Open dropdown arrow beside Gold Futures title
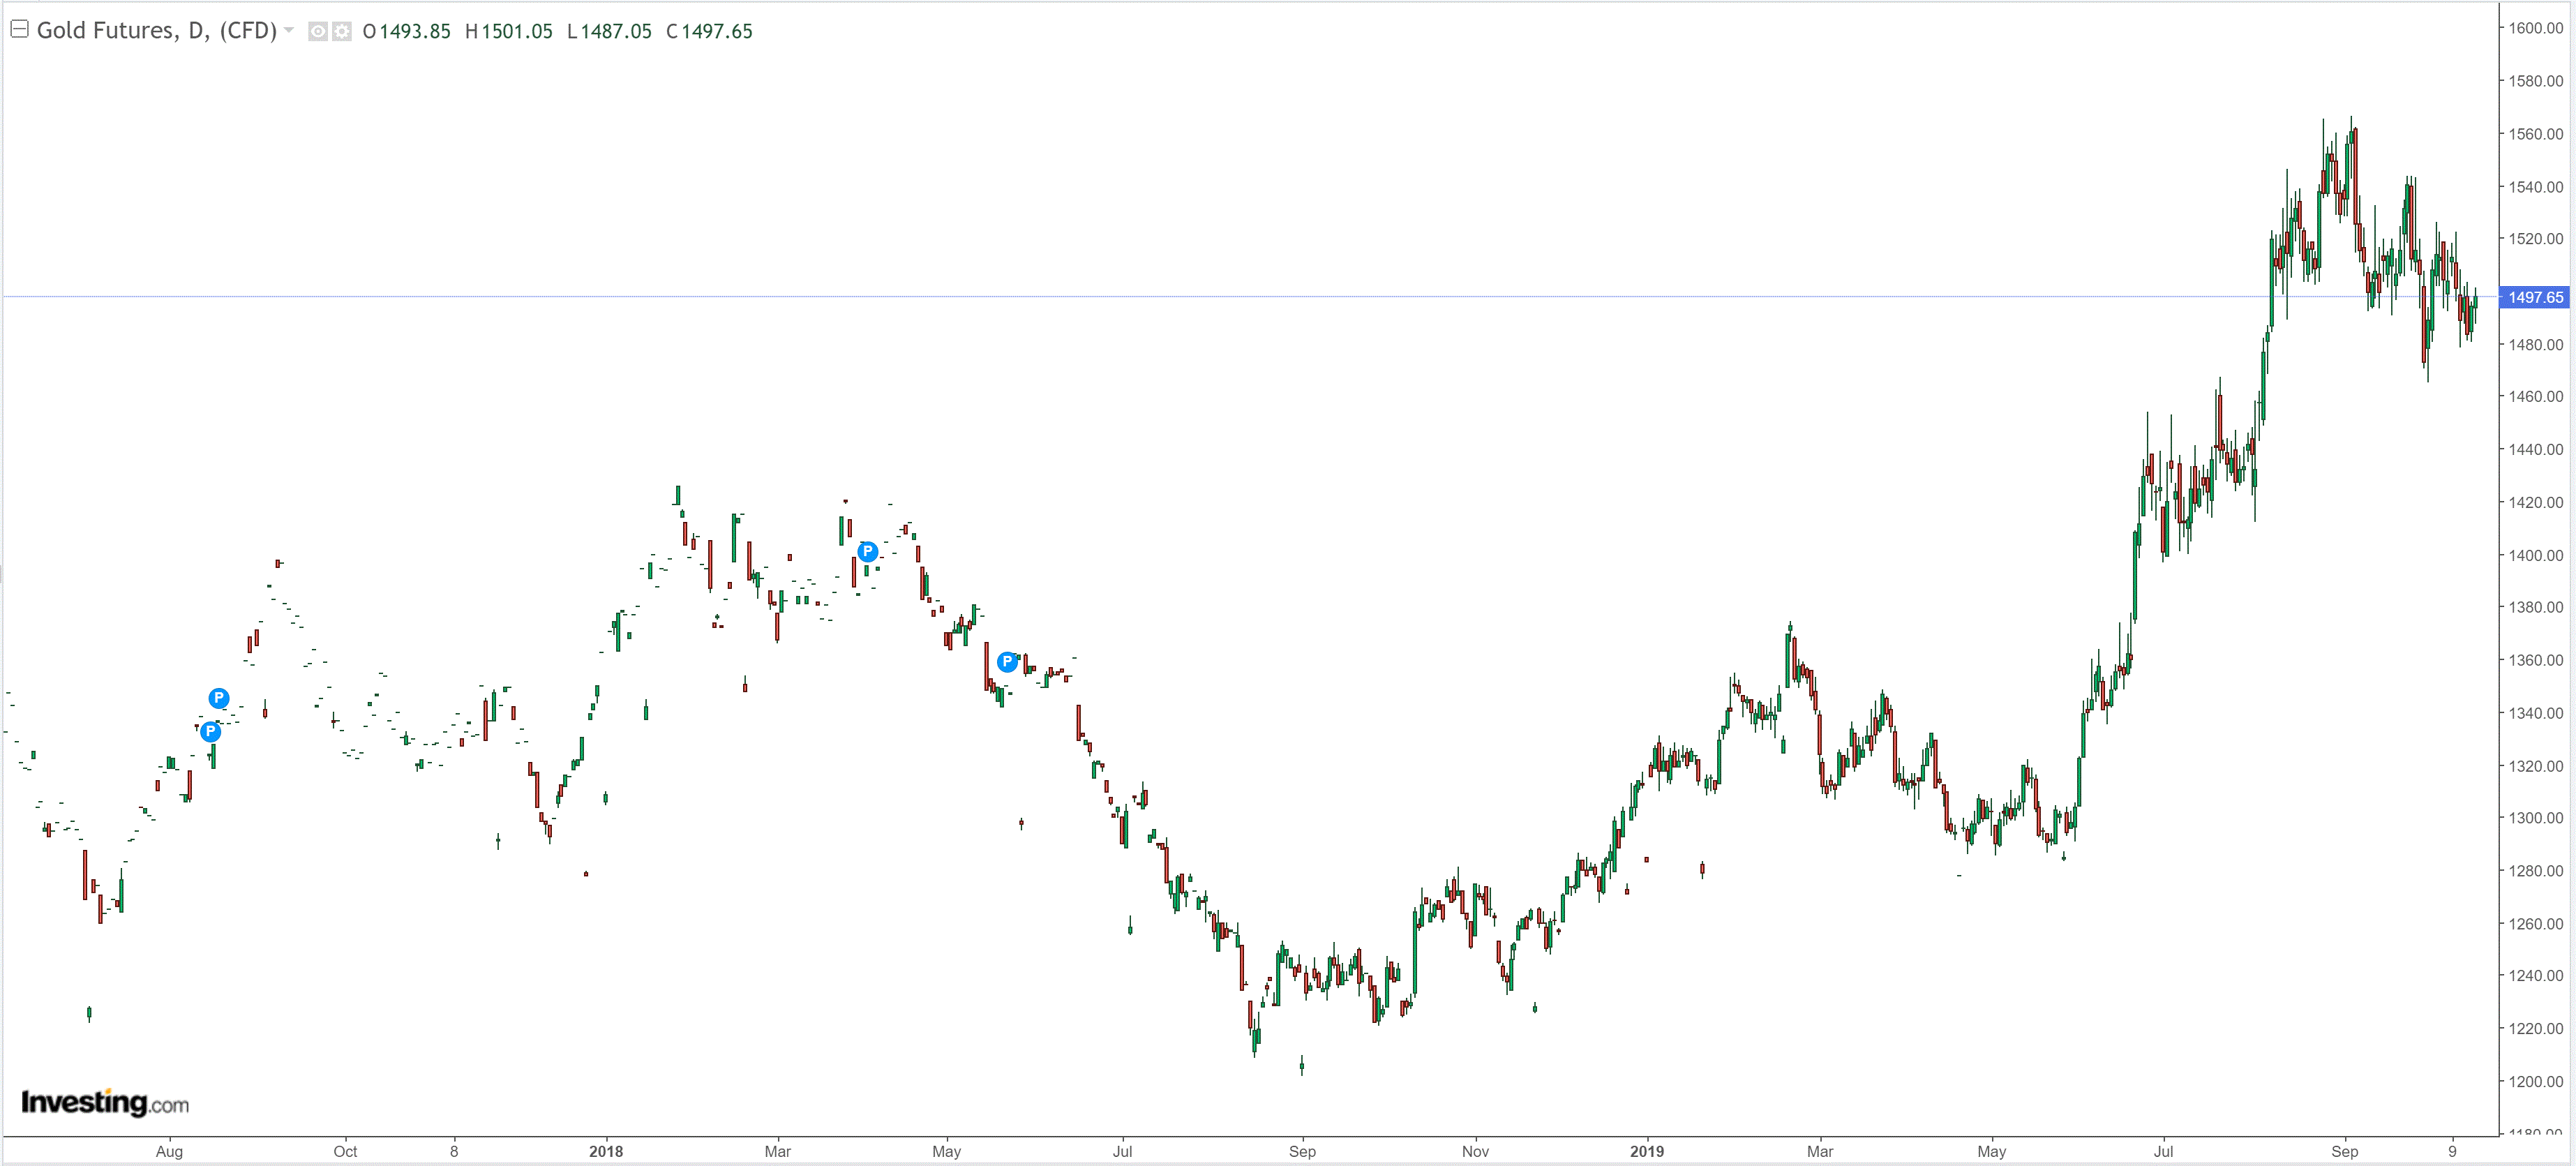 tap(289, 30)
